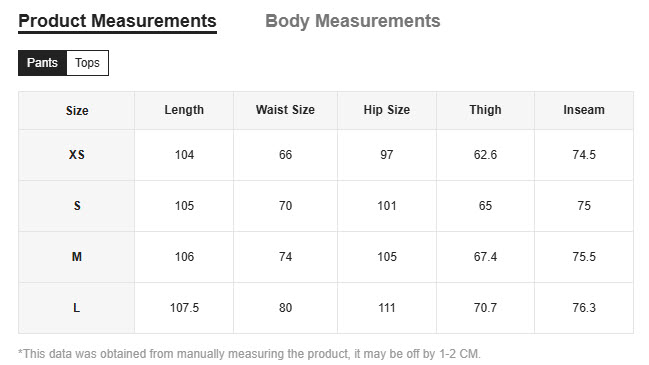Click the L hip size value 111
This screenshot has height=365, width=649.
(x=387, y=308)
